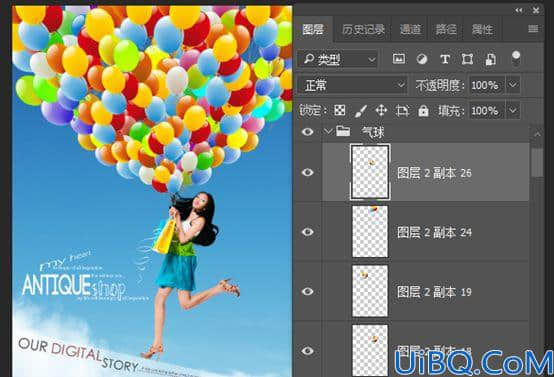Click the yellow shopping bag on canvas
This screenshot has height=377, width=554.
pos(165,236)
